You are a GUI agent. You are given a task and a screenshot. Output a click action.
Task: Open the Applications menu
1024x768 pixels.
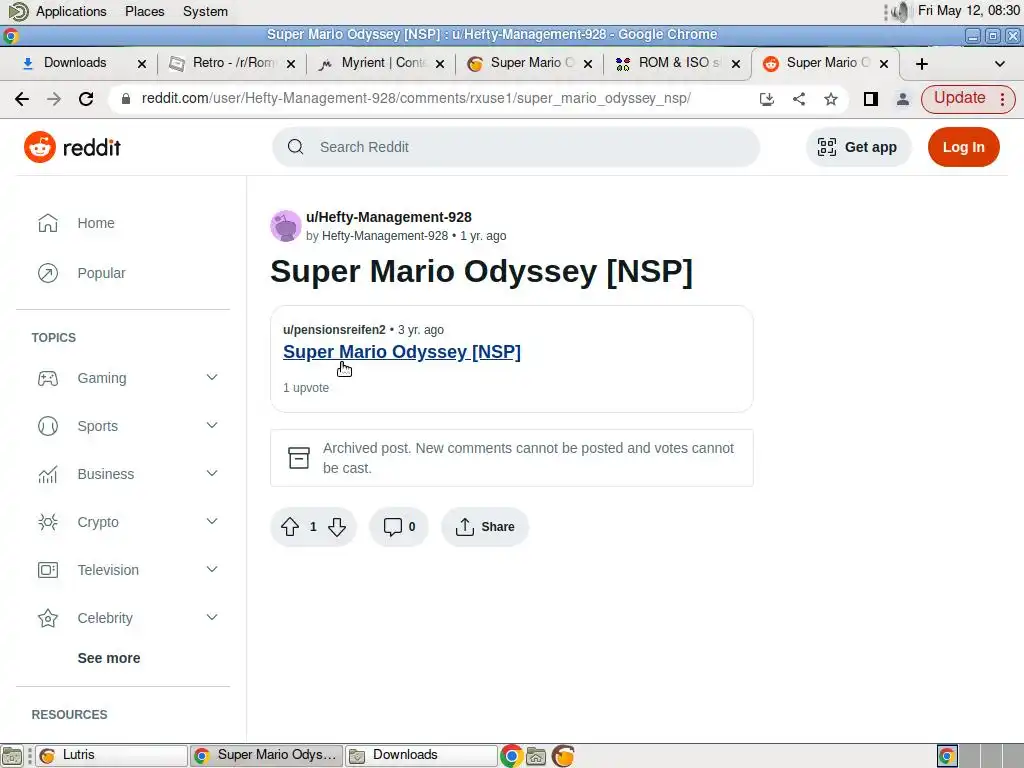point(71,11)
